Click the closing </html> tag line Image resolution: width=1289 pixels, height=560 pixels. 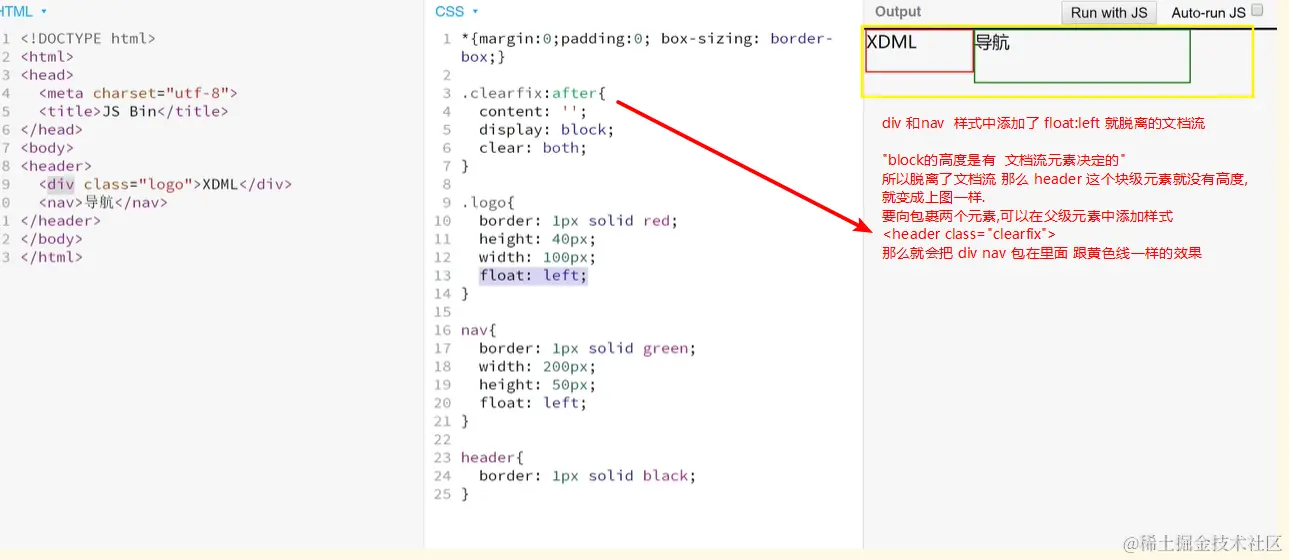[51, 257]
